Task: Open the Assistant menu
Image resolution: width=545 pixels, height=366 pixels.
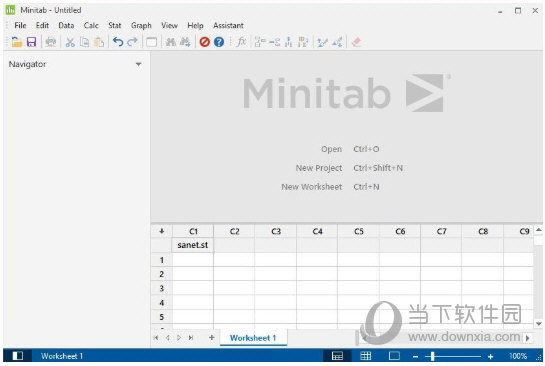Action: [x=228, y=25]
